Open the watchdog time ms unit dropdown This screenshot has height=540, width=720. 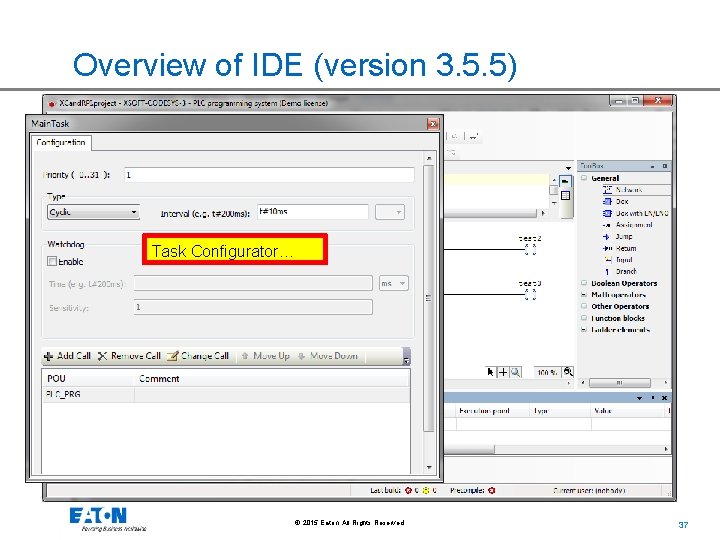click(394, 283)
